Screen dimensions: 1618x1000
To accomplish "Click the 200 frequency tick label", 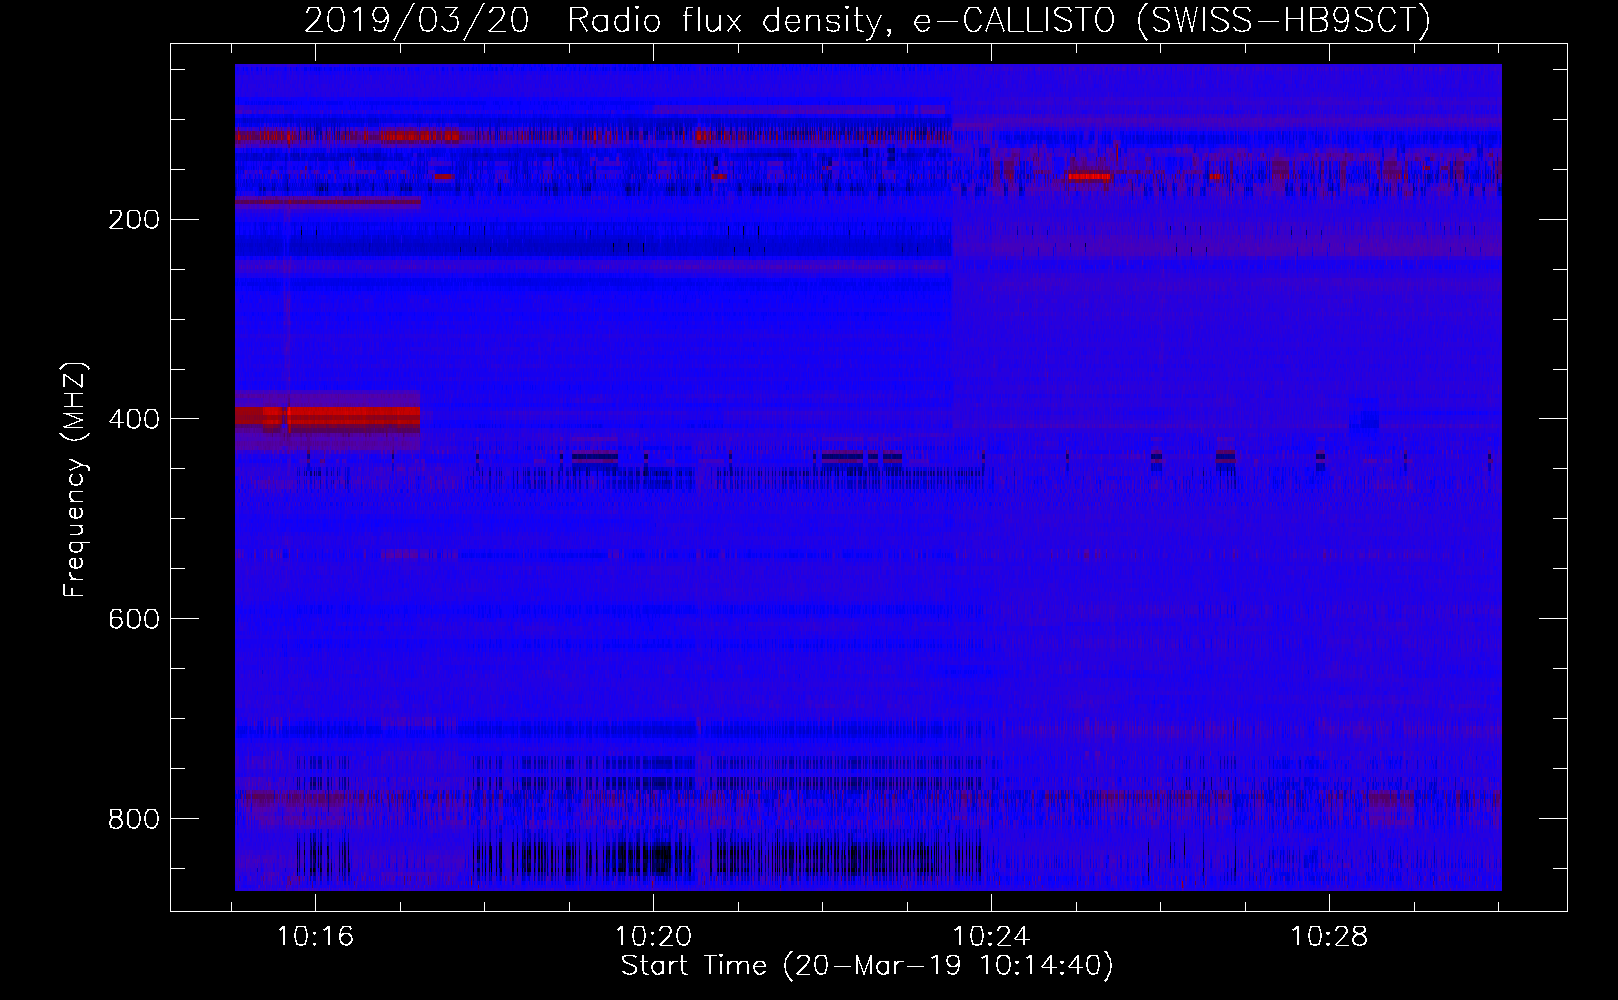I will (x=133, y=219).
